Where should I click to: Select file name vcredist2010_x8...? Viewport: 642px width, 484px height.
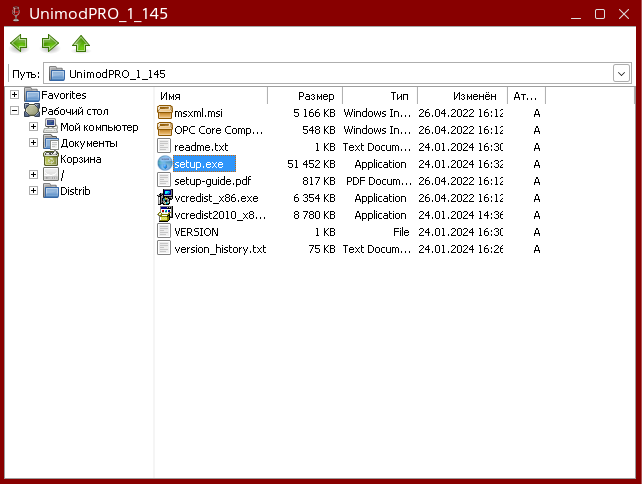click(220, 215)
